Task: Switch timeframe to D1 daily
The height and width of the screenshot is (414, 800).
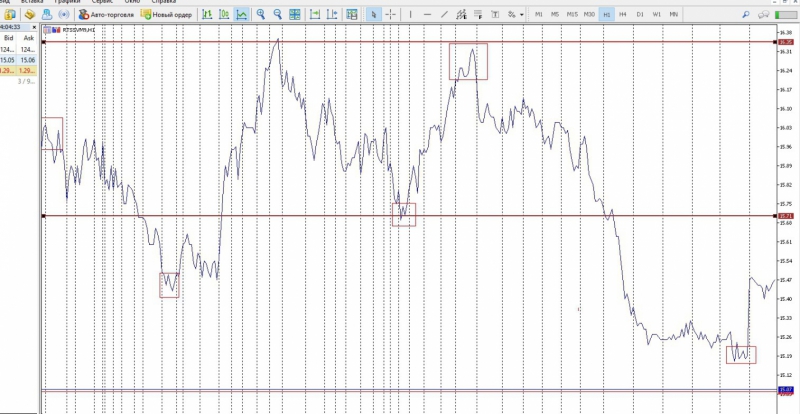Action: (640, 15)
